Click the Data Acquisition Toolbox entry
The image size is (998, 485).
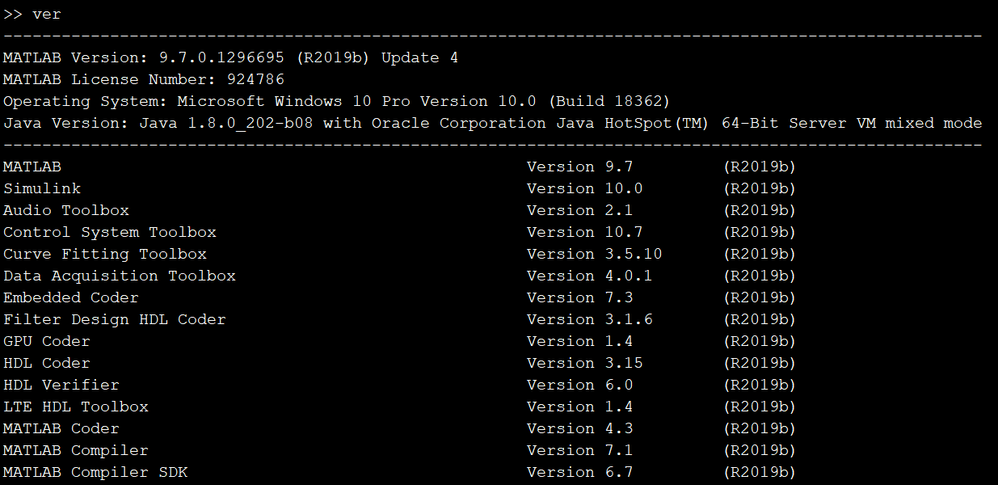tap(119, 276)
